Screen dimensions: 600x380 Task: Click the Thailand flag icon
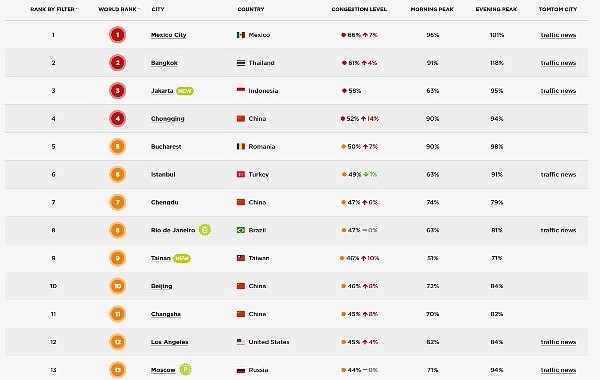coord(241,63)
